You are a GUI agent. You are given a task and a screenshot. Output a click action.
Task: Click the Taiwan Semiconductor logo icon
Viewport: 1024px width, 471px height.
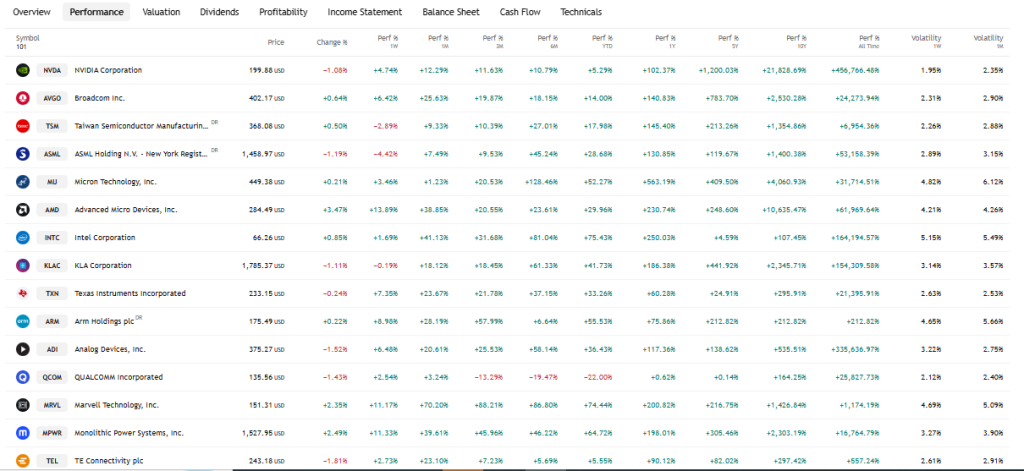23,126
